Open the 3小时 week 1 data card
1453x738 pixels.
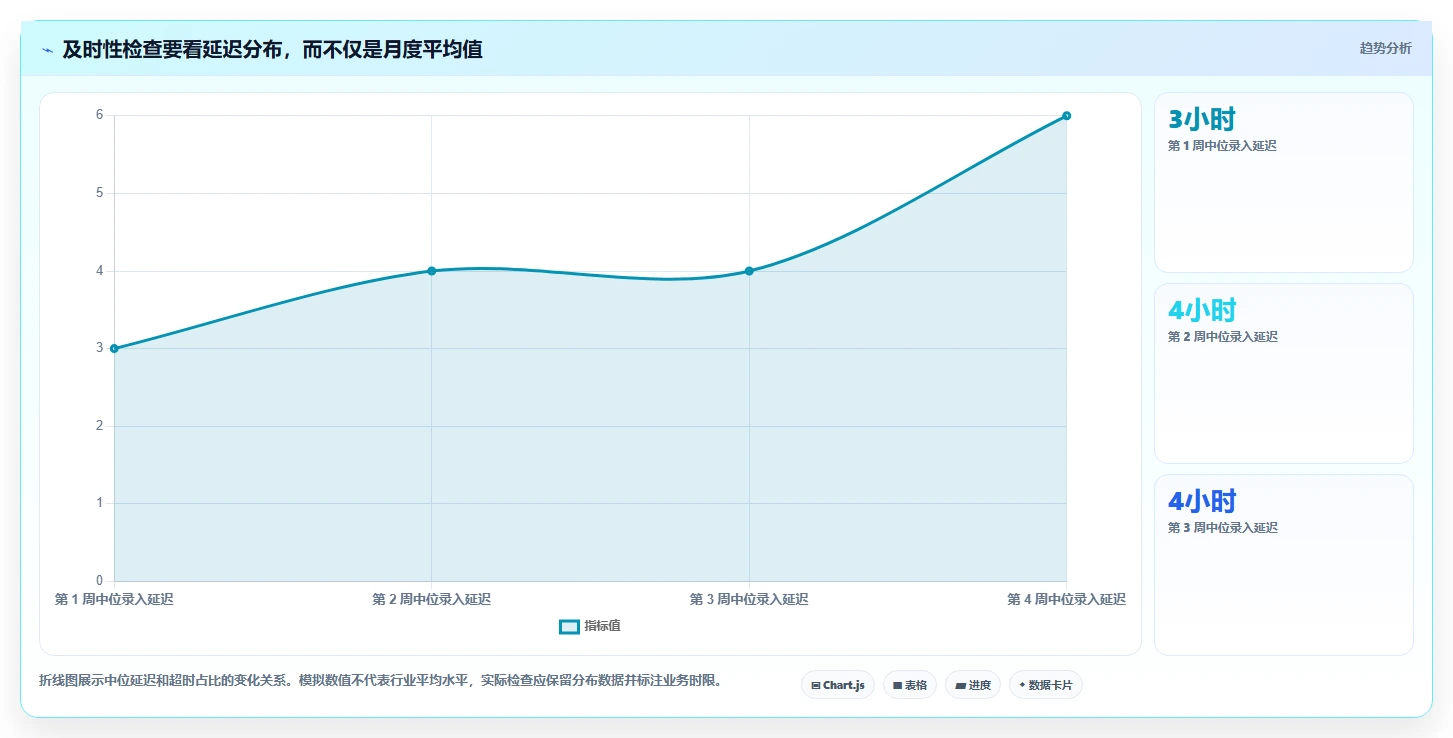tap(1284, 182)
